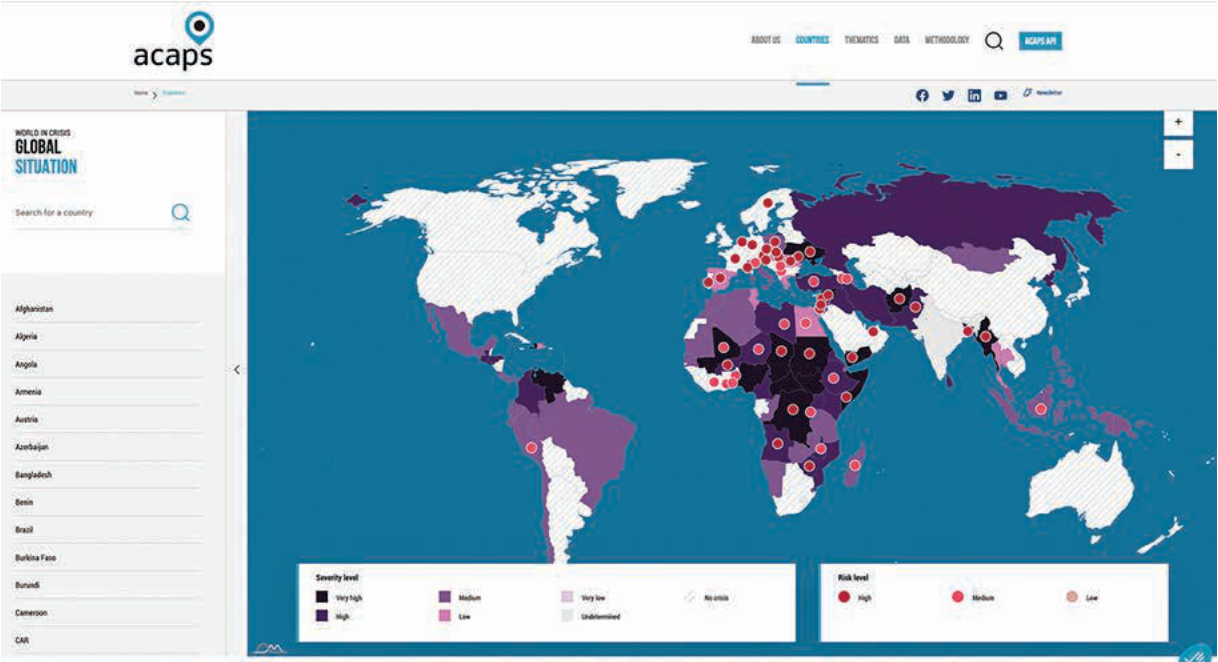Select the risk marker on Afghanistan

(900, 298)
